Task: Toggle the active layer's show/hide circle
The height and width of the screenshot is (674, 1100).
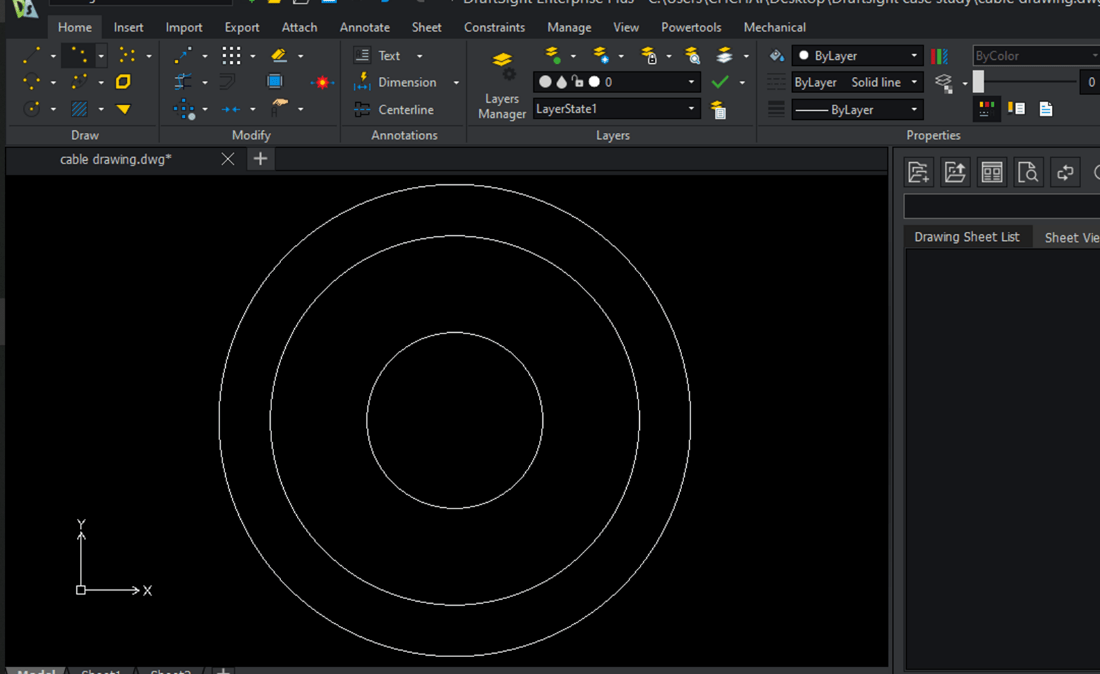Action: 545,82
